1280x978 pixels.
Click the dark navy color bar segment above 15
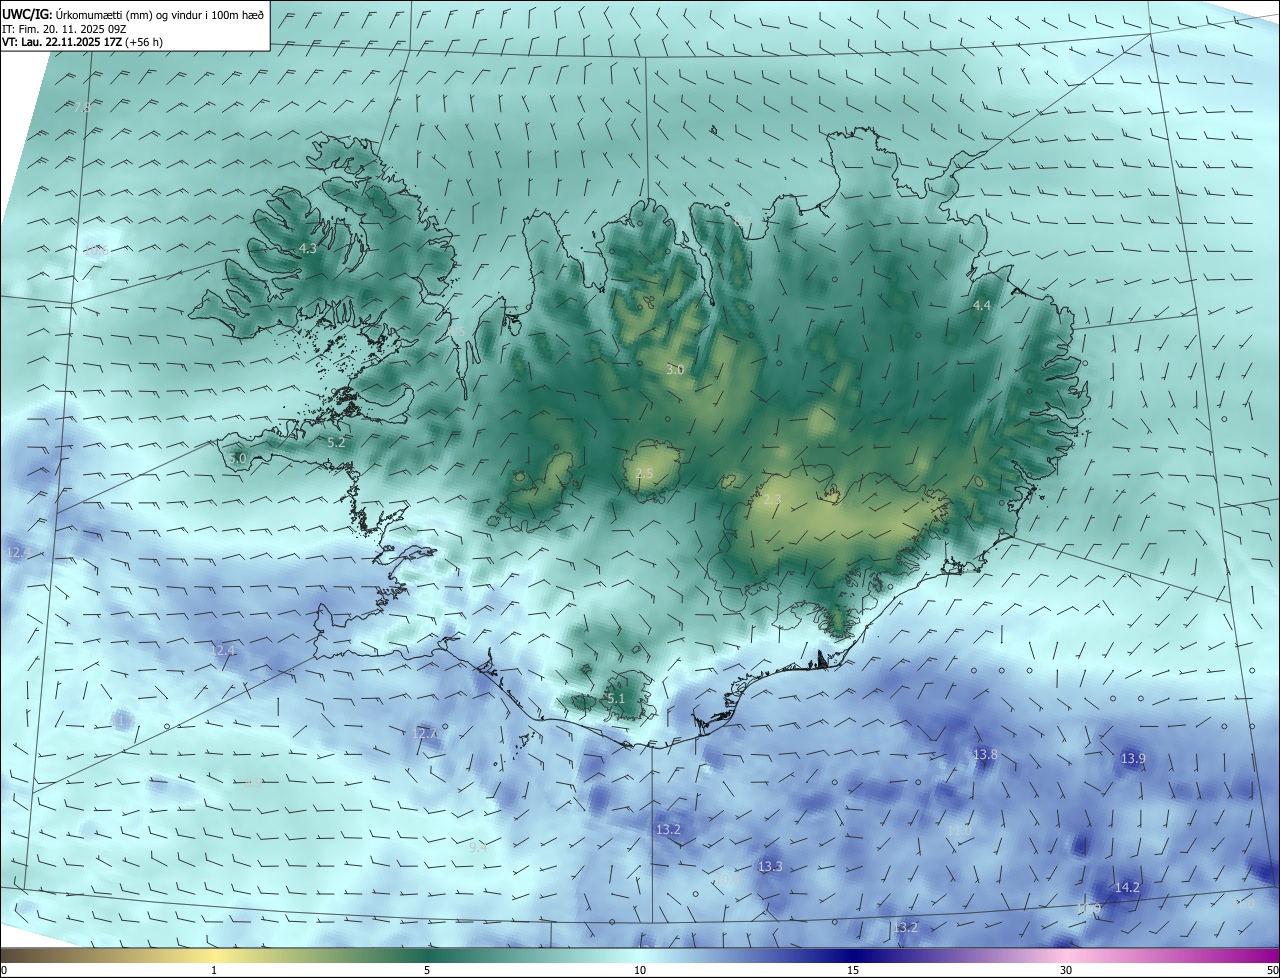click(853, 955)
